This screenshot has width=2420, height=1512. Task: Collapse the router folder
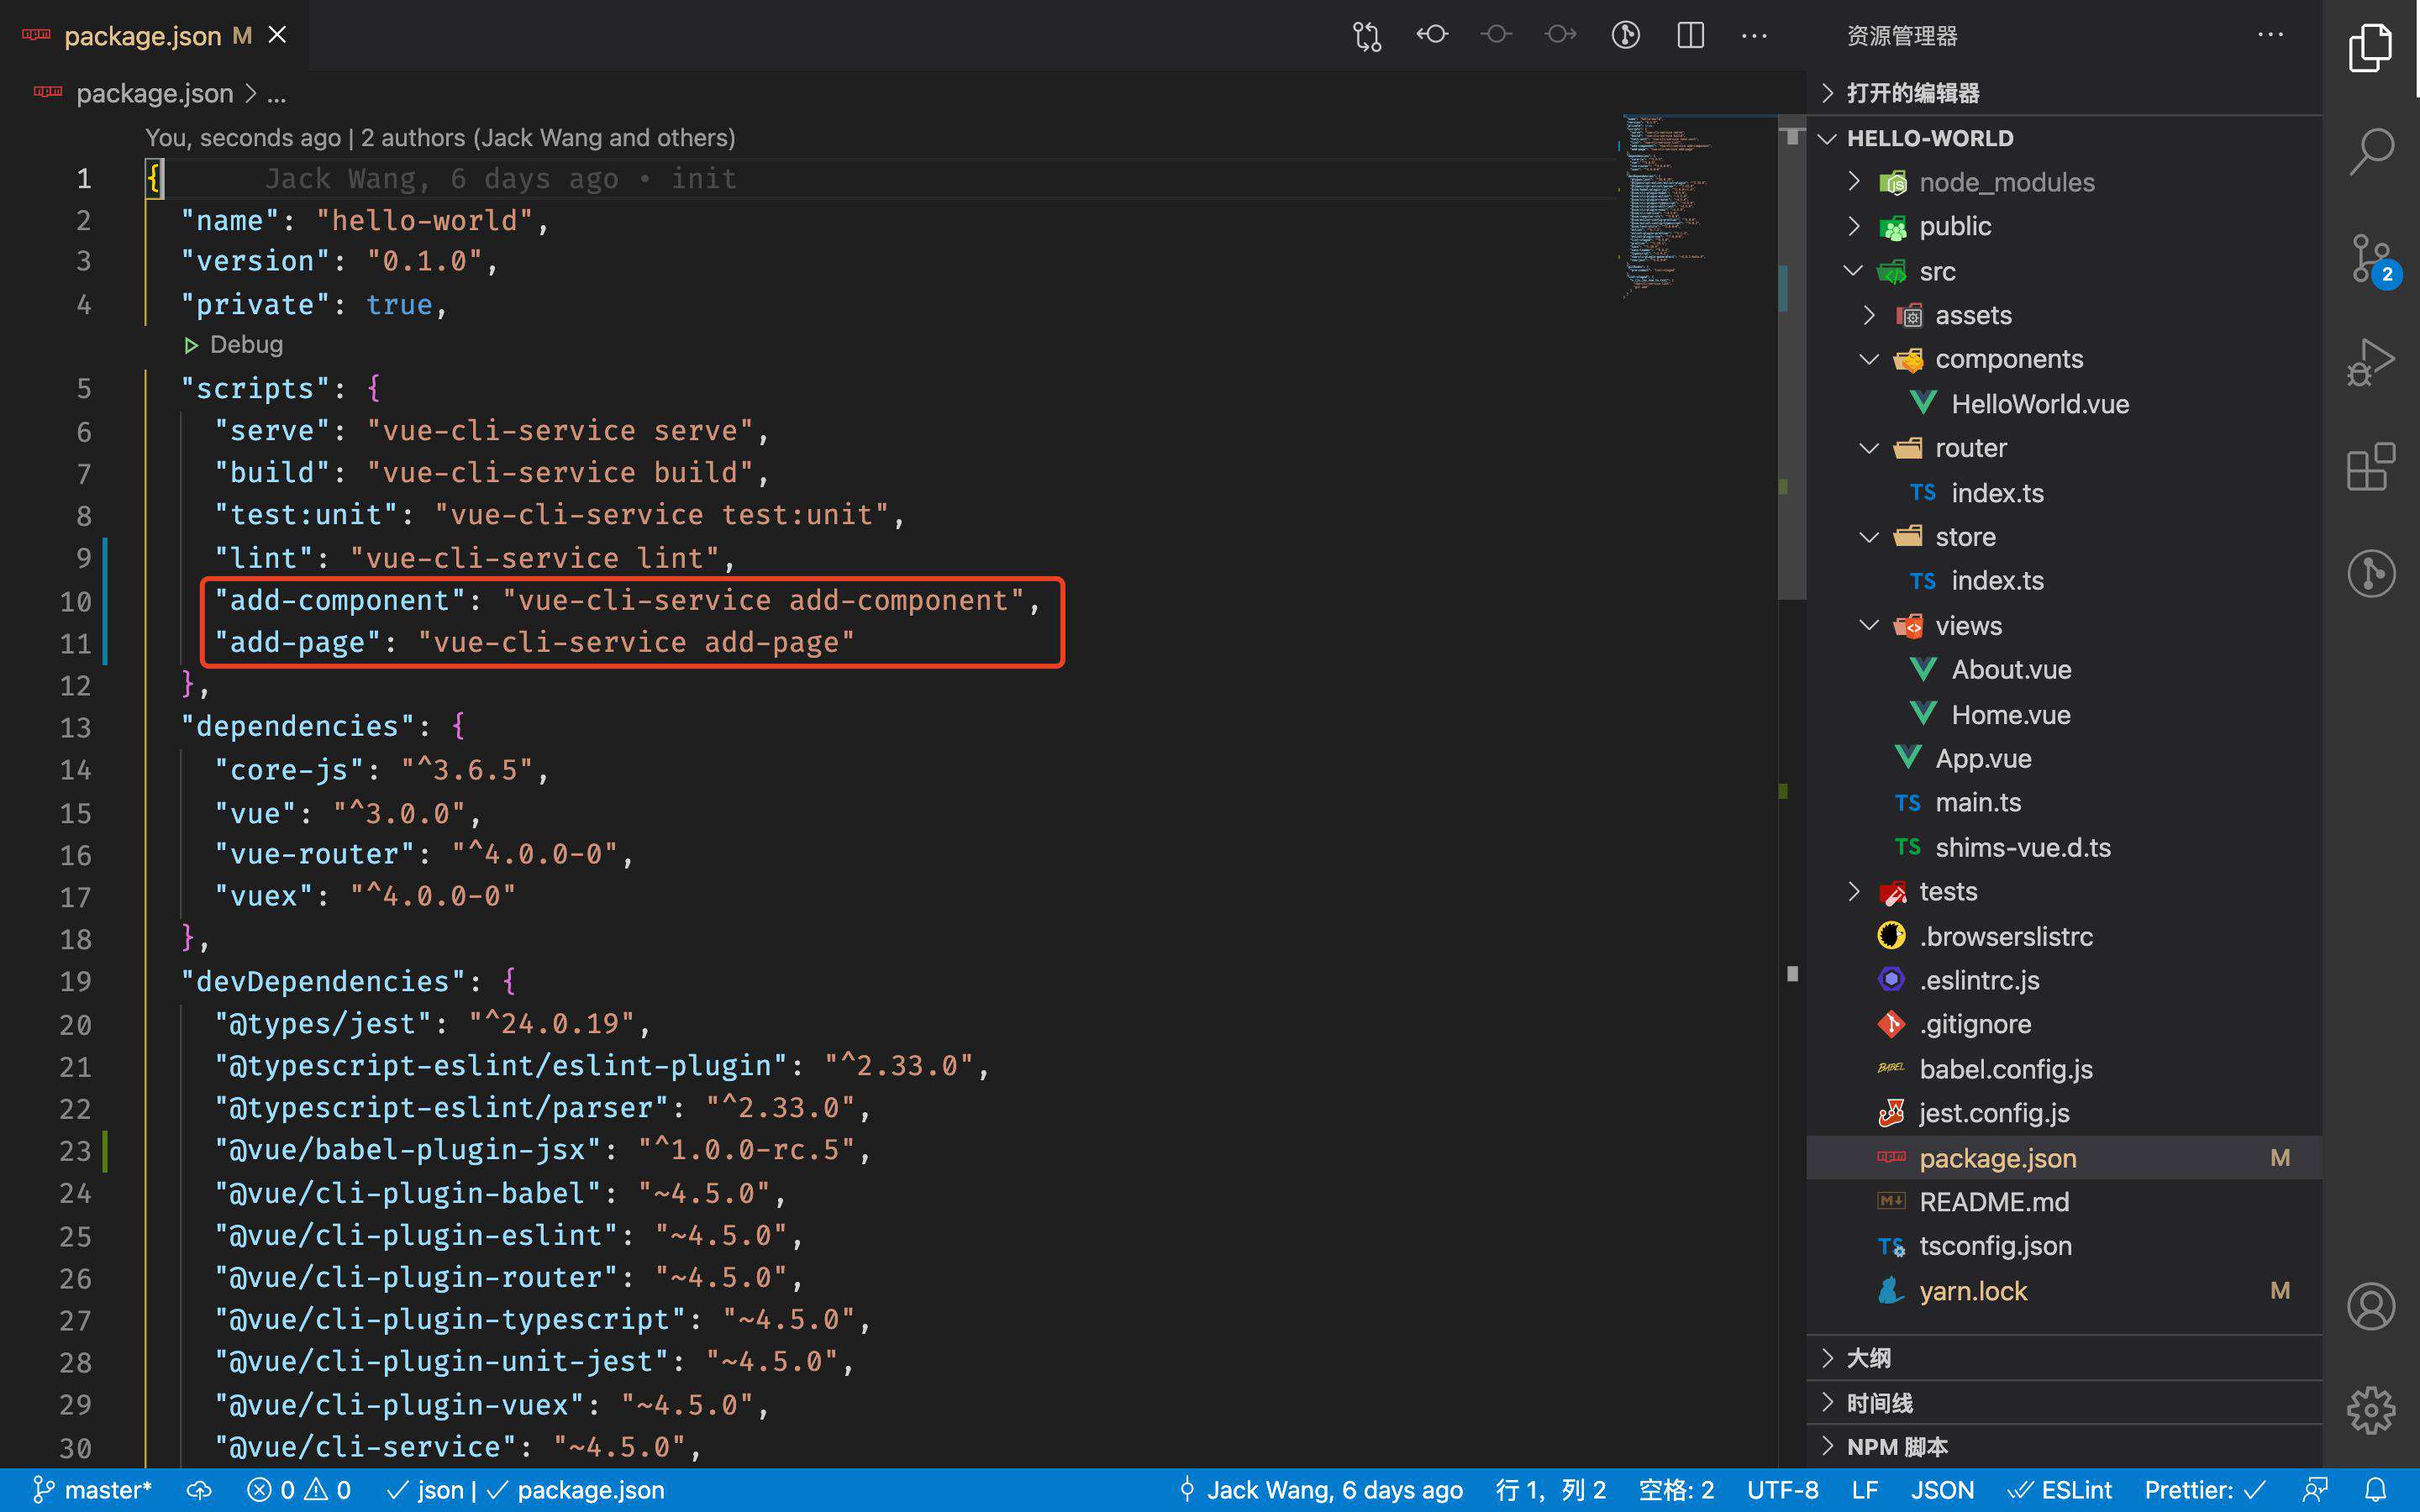2063,448
